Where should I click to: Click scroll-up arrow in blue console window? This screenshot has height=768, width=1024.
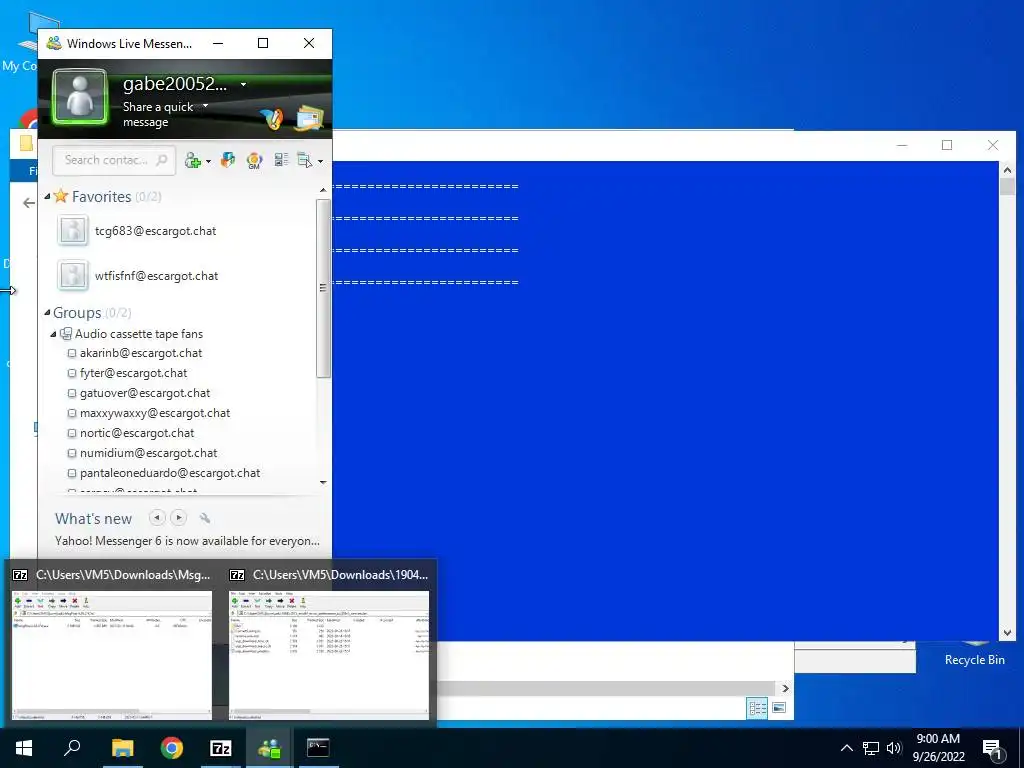pos(1007,170)
